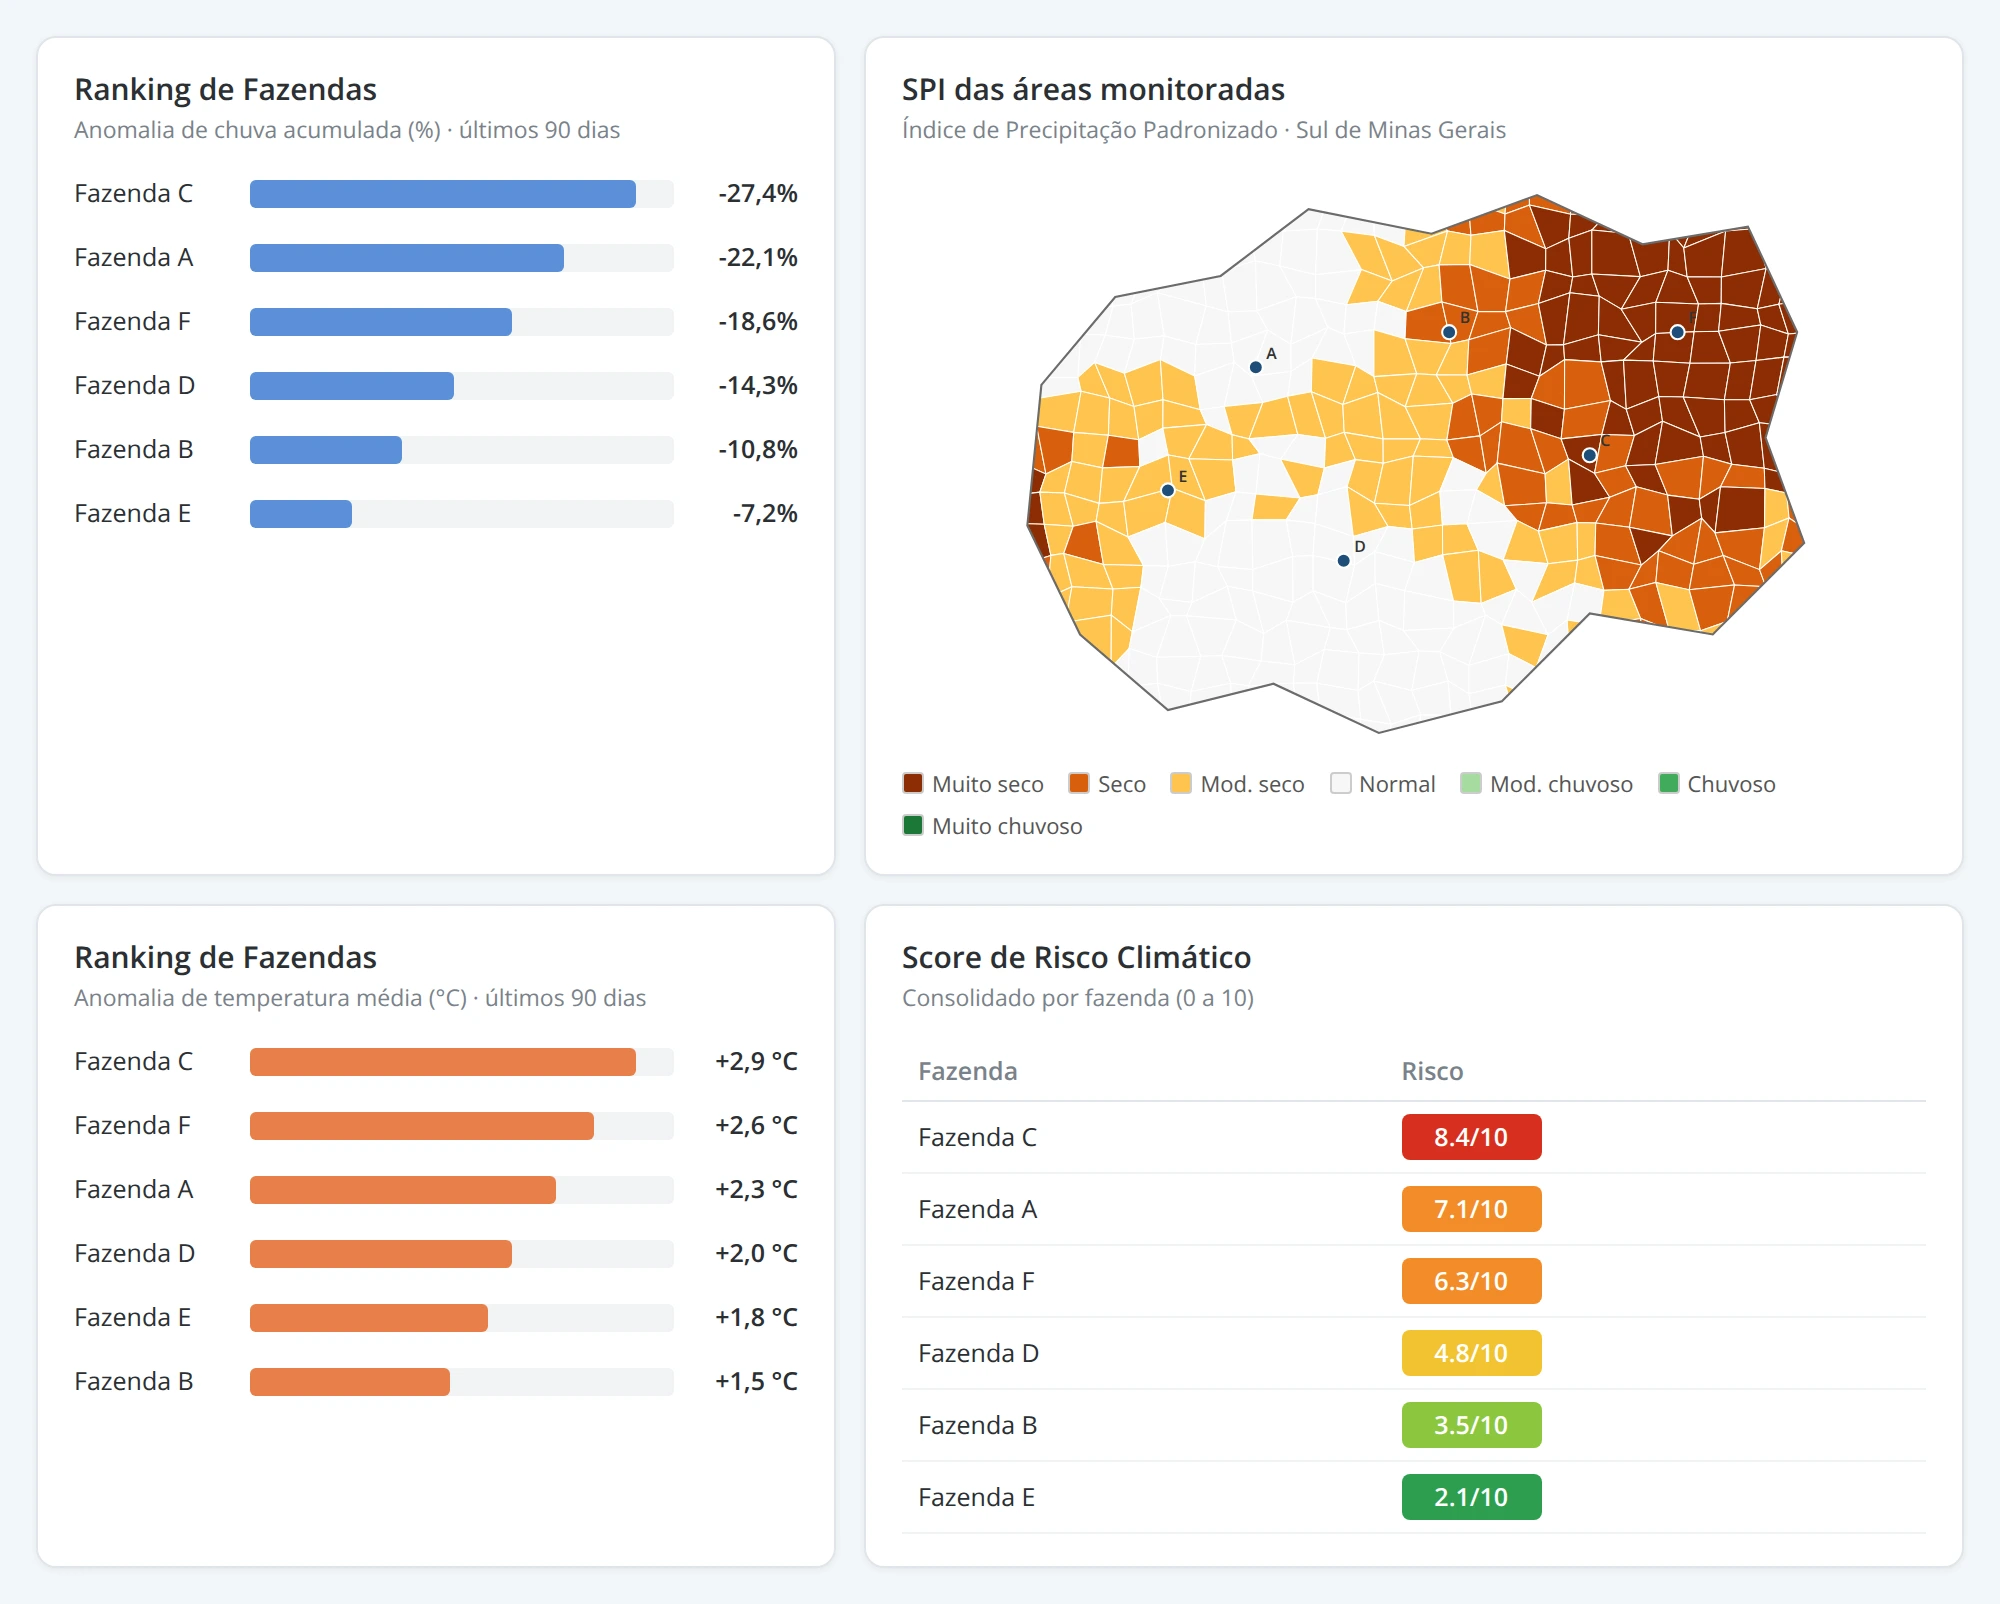The height and width of the screenshot is (1604, 2000).
Task: Click the -27,4% rain value
Action: point(758,194)
